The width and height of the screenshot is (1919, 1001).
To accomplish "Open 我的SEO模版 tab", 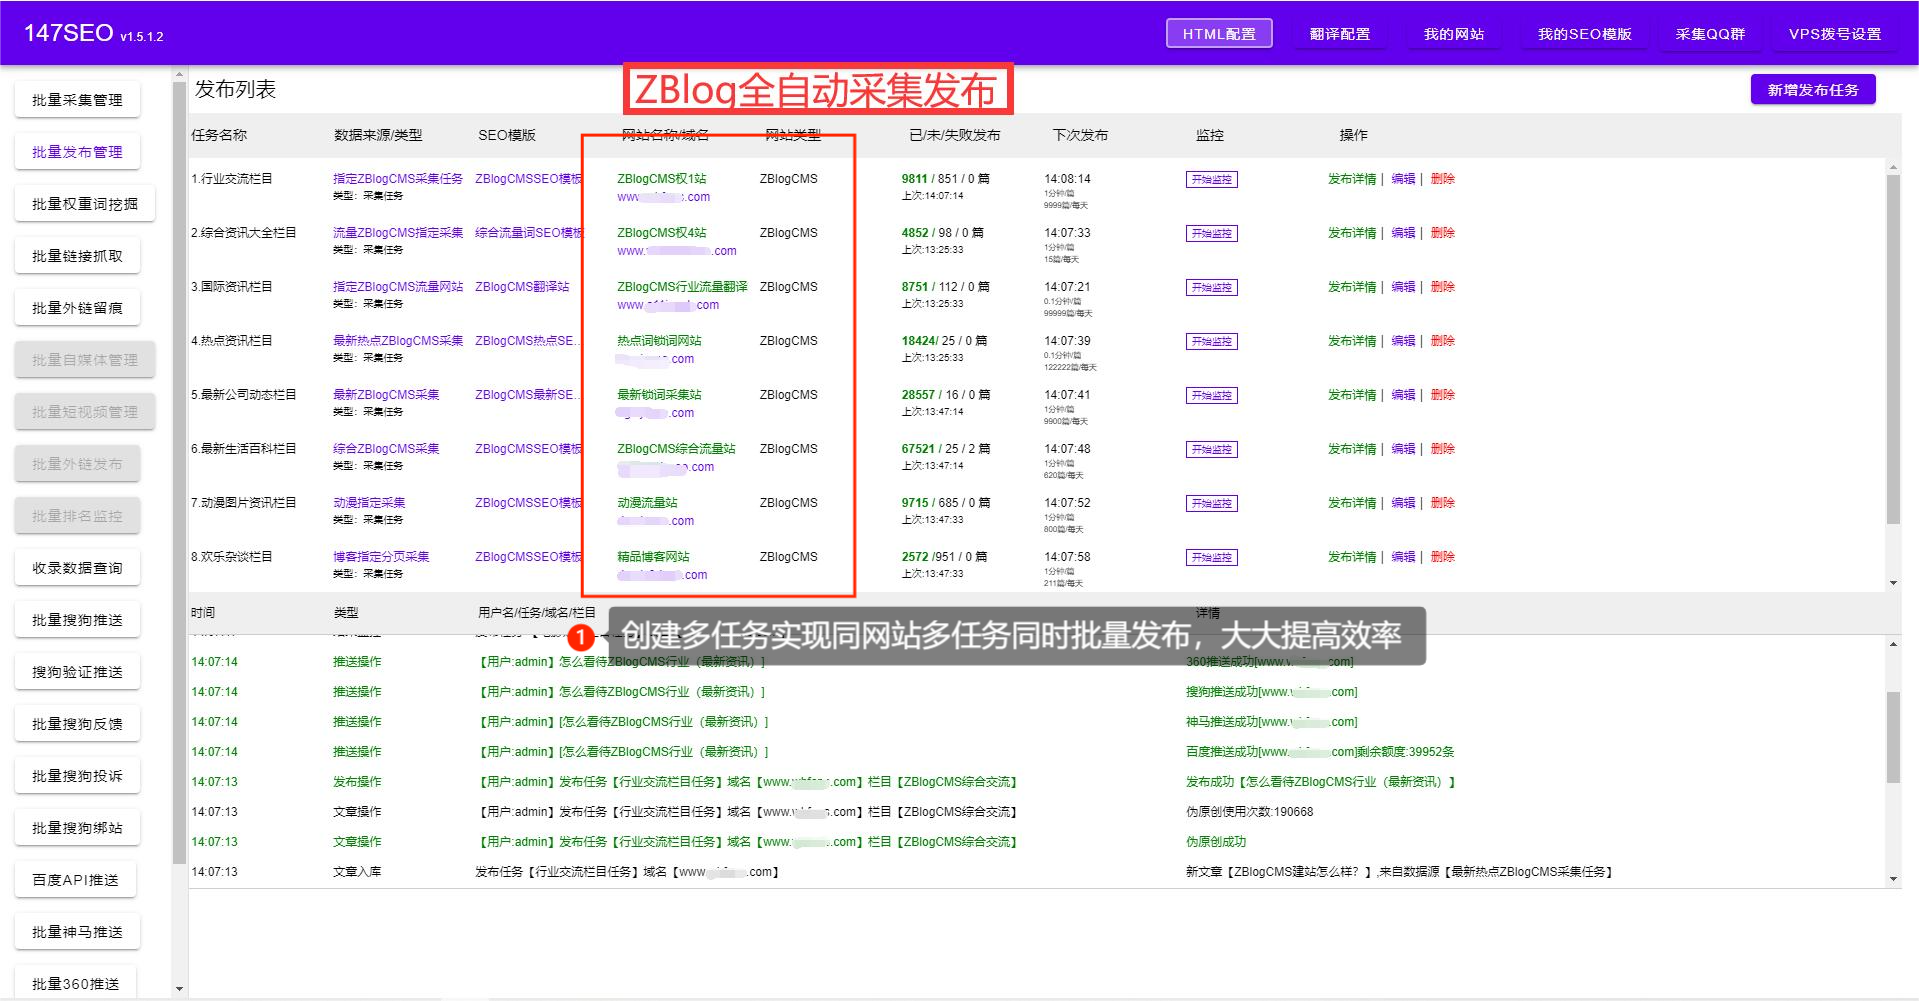I will [x=1584, y=34].
